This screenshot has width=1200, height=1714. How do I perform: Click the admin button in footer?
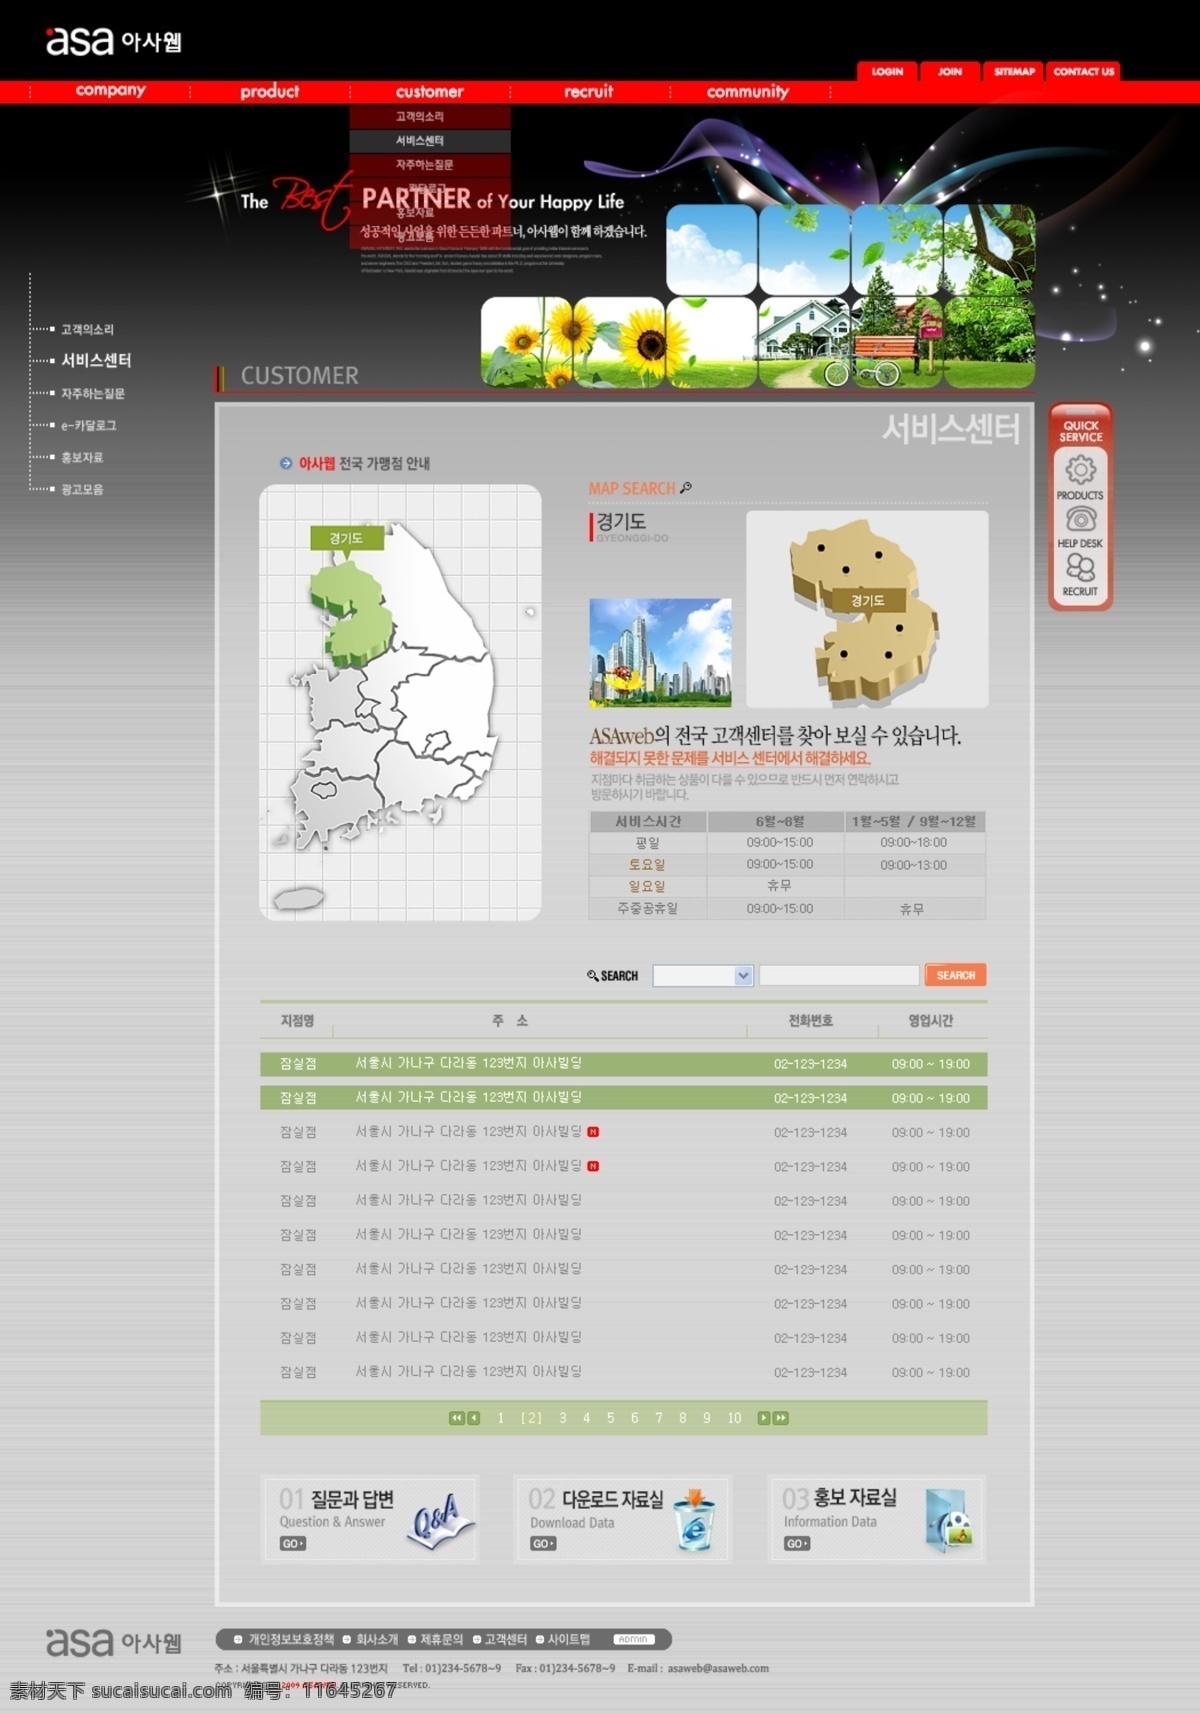pyautogui.click(x=633, y=1639)
